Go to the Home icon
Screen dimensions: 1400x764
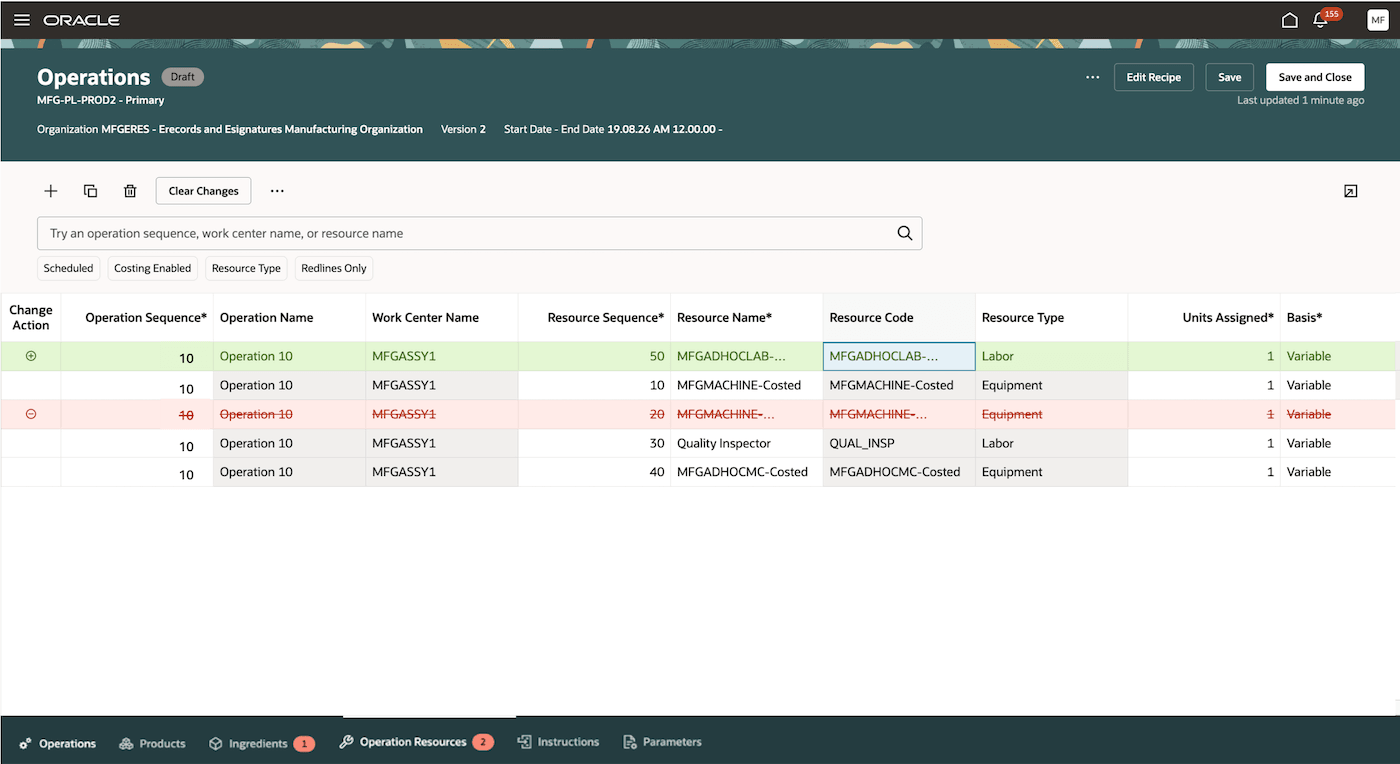pyautogui.click(x=1290, y=20)
